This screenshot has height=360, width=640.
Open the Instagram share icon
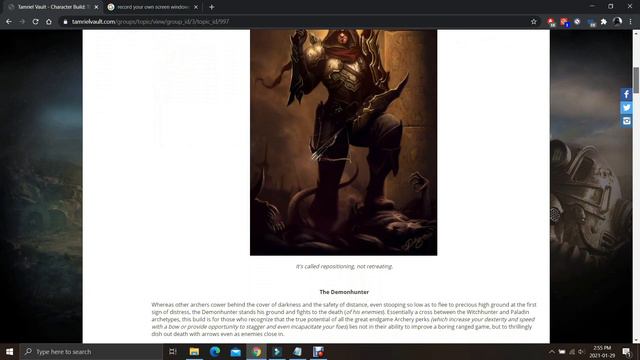click(627, 121)
